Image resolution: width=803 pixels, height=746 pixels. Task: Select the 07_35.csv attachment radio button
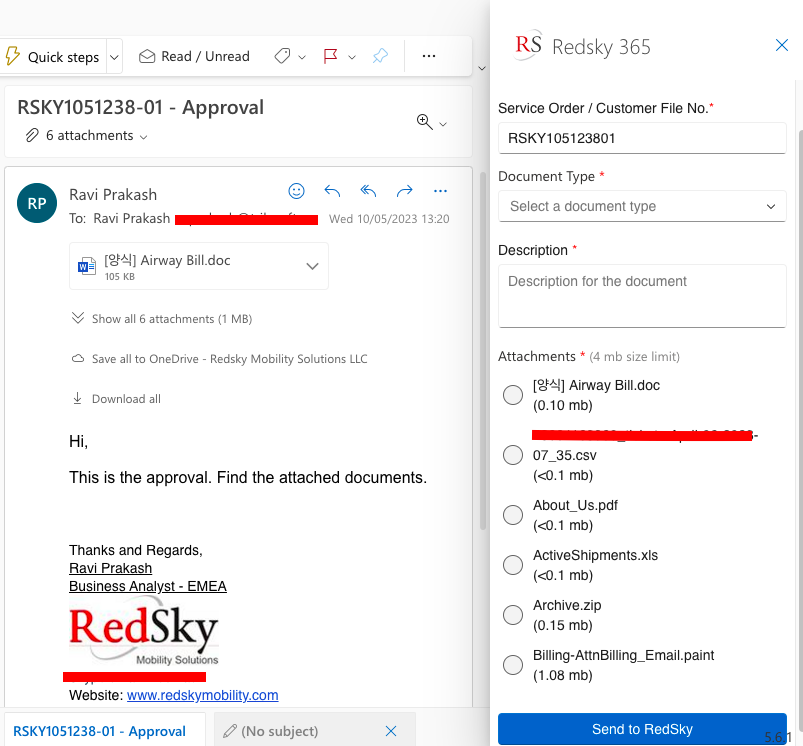click(x=513, y=455)
